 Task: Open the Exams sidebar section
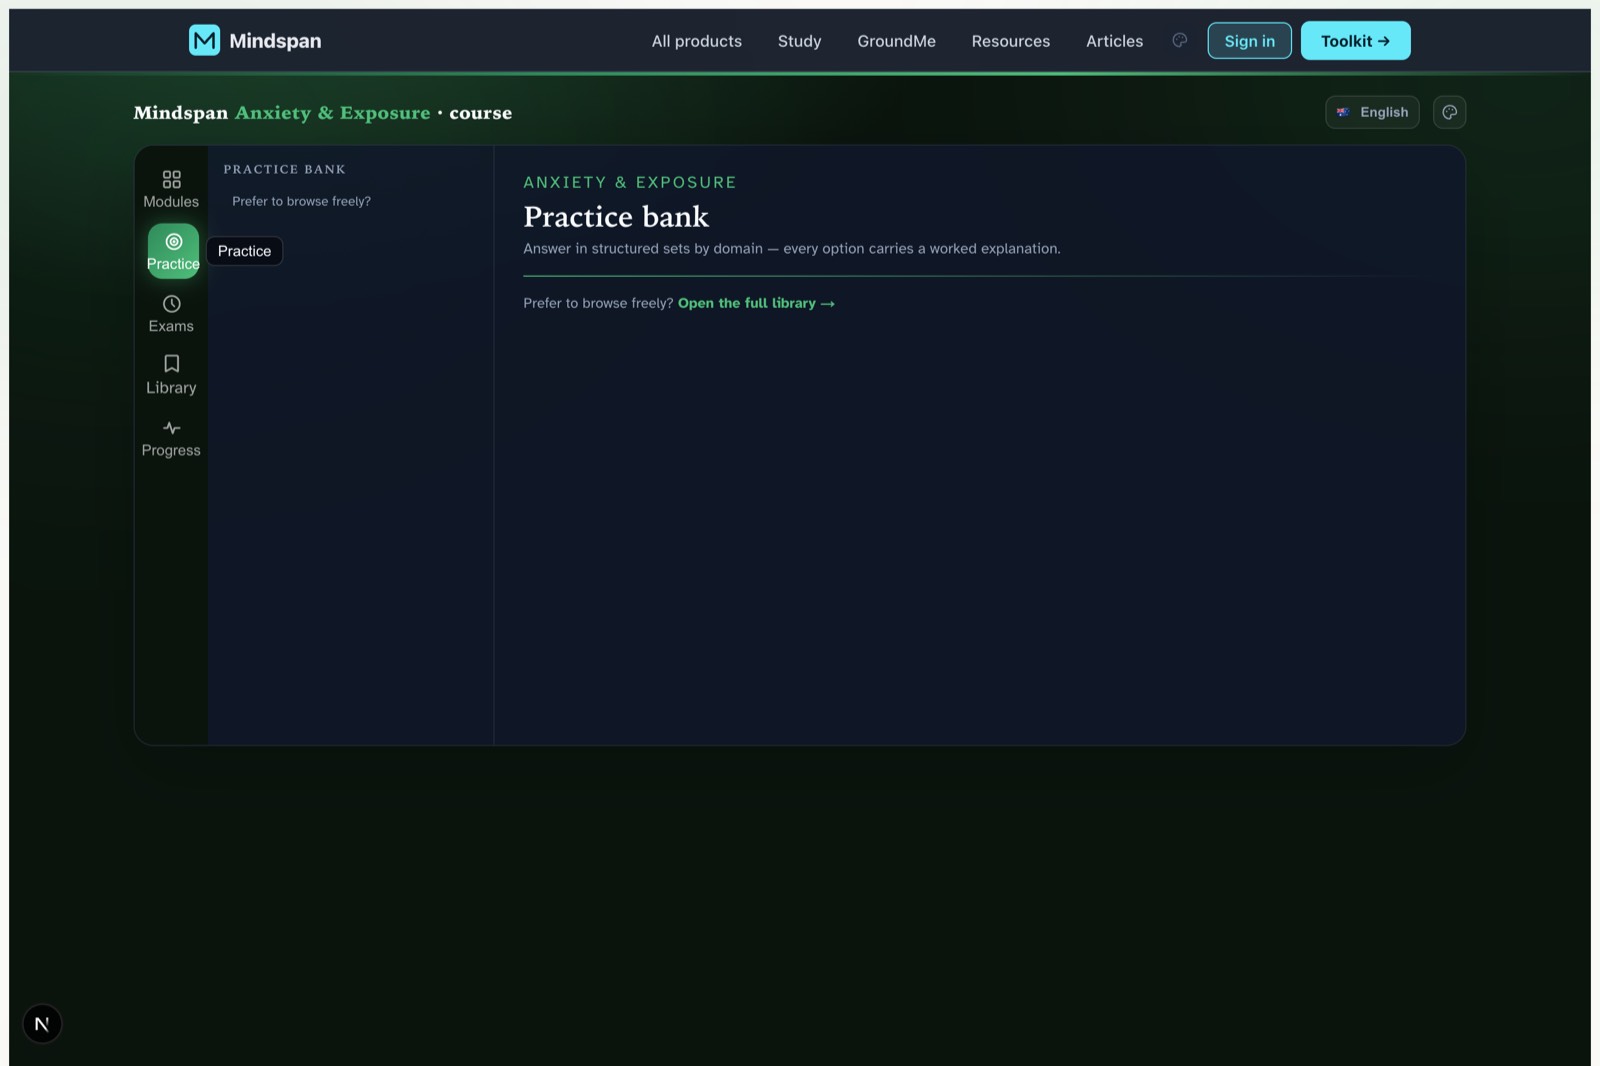coord(171,314)
